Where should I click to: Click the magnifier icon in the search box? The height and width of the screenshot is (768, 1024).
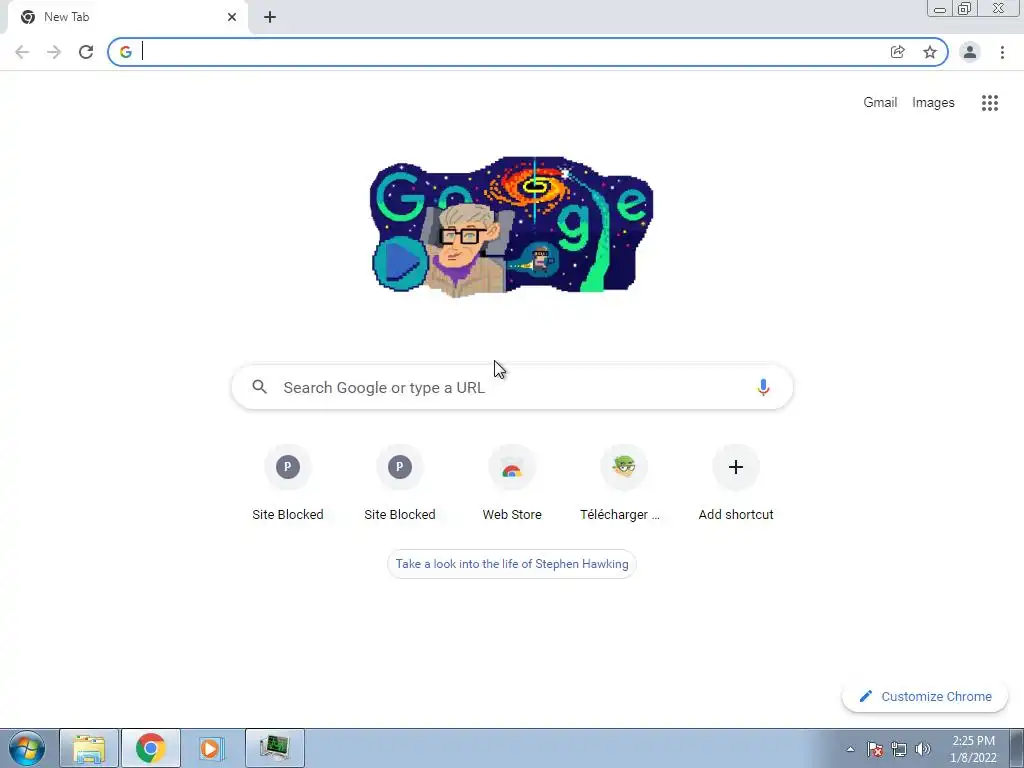point(259,387)
